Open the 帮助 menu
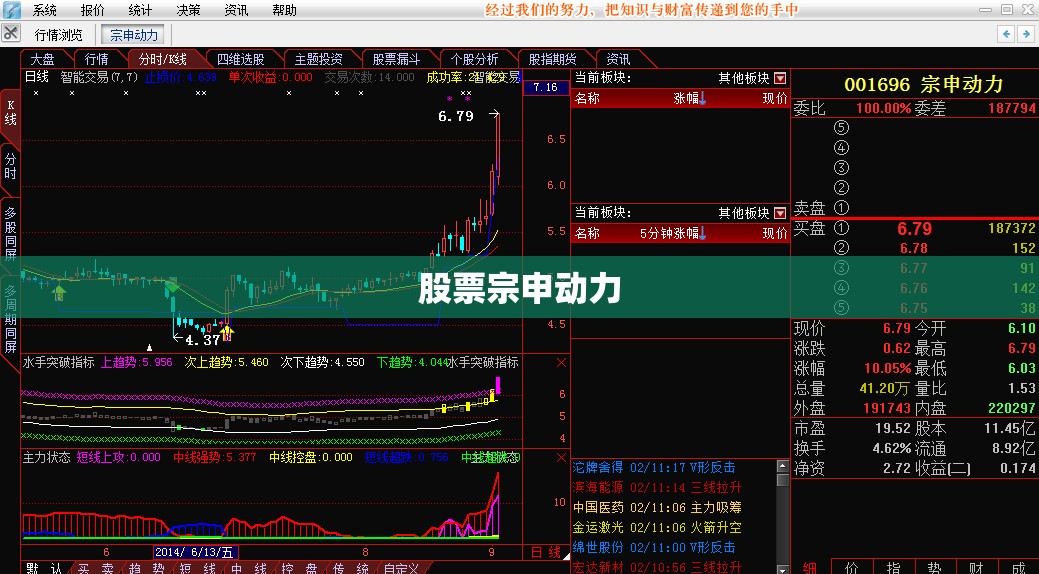The height and width of the screenshot is (574, 1039). click(x=284, y=10)
